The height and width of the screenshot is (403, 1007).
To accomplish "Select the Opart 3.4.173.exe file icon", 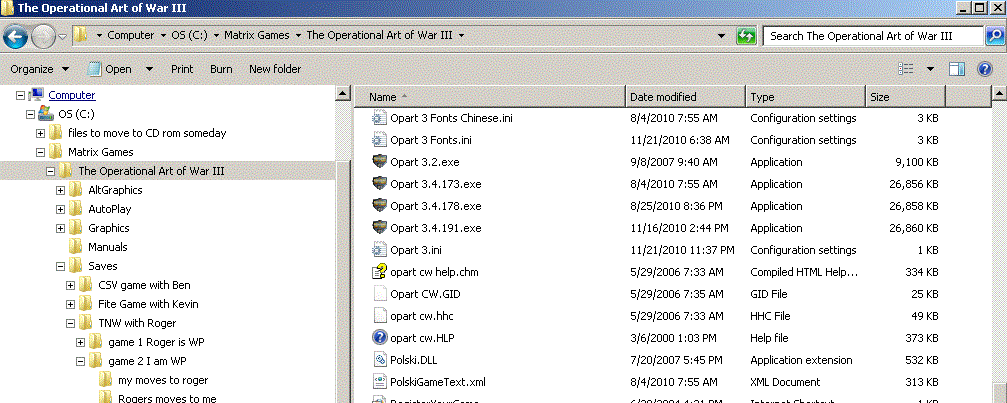I will pos(380,184).
